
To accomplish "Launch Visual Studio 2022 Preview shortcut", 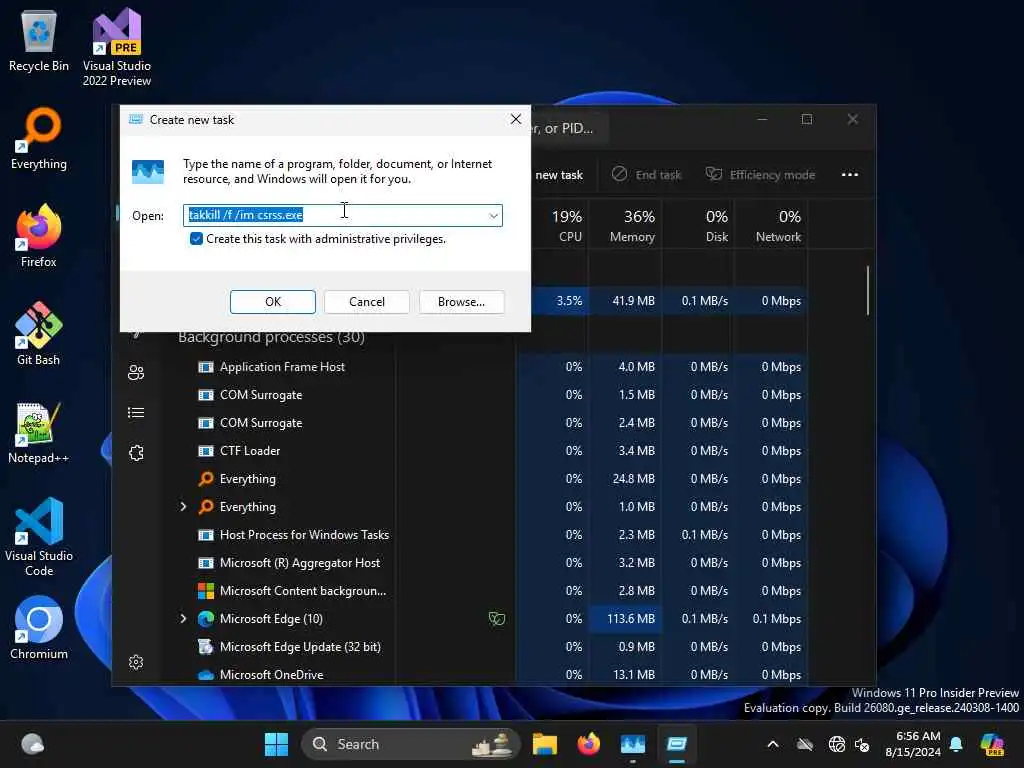I will [117, 46].
